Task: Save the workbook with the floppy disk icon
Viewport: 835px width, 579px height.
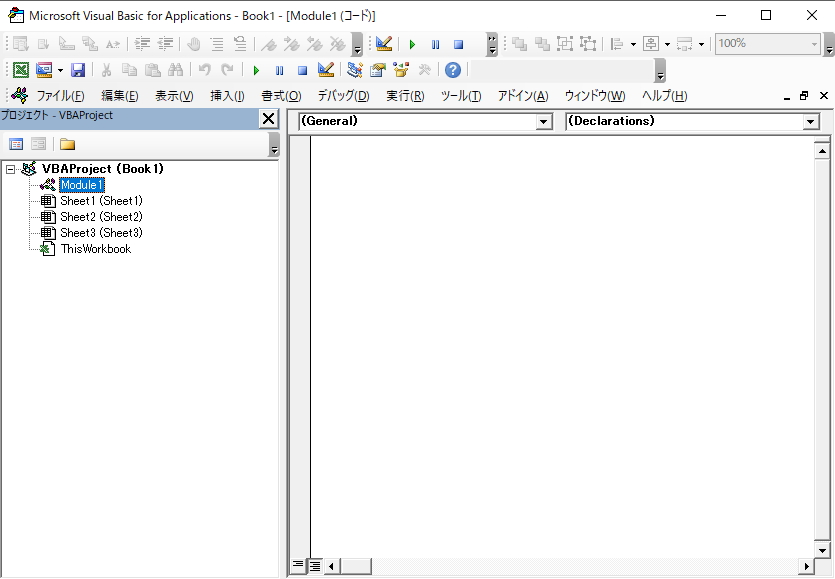Action: point(78,70)
